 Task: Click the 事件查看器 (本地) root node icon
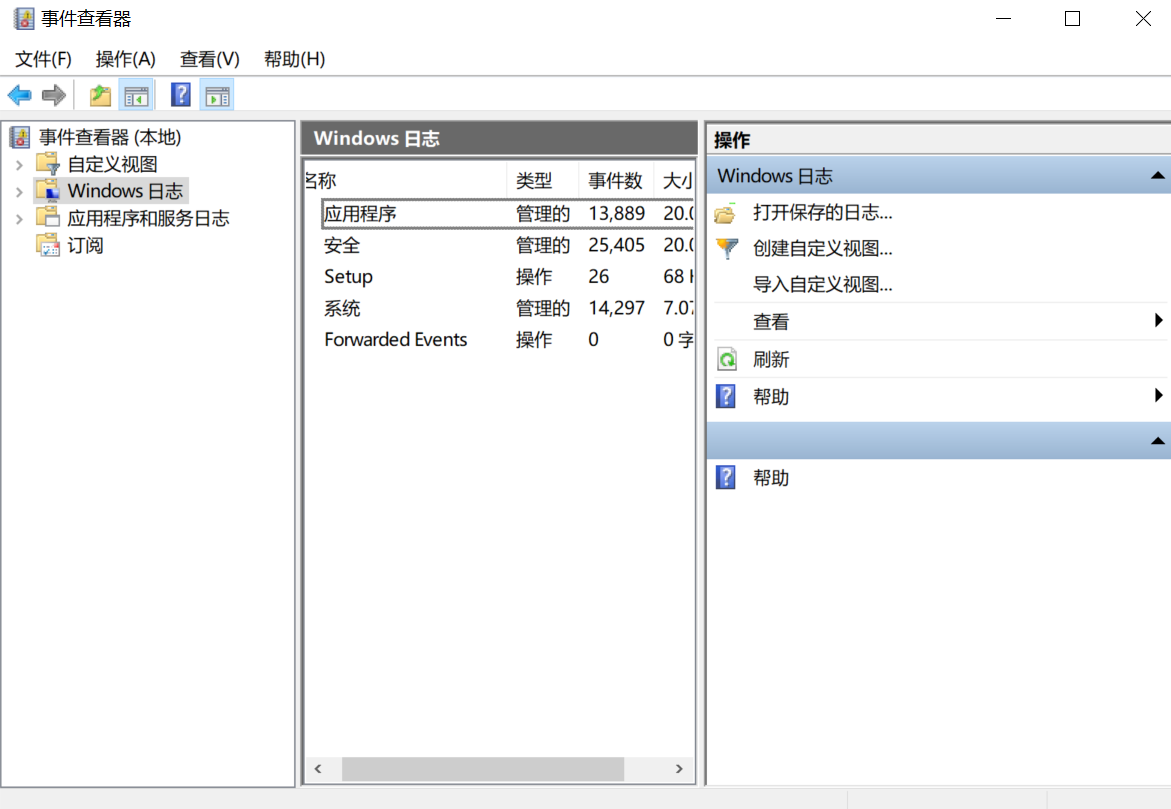pyautogui.click(x=20, y=137)
